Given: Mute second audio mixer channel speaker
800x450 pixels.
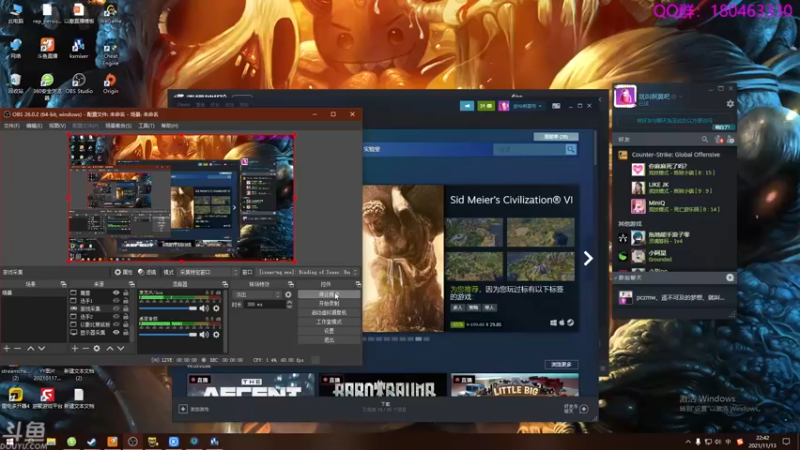Looking at the screenshot, I should [x=205, y=335].
